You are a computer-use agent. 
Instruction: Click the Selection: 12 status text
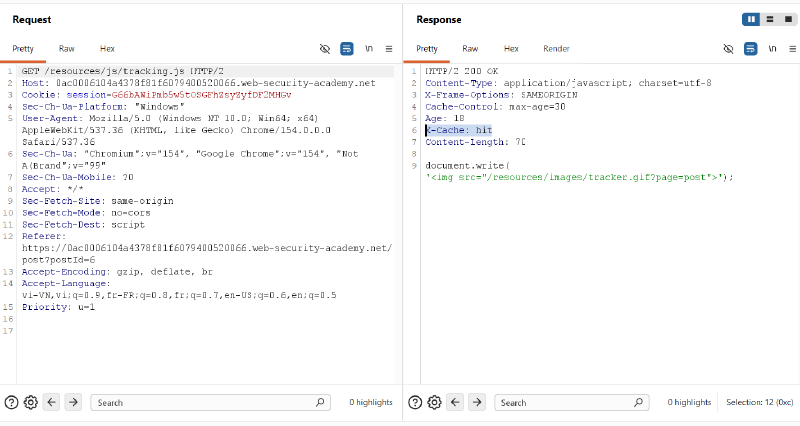click(x=760, y=403)
